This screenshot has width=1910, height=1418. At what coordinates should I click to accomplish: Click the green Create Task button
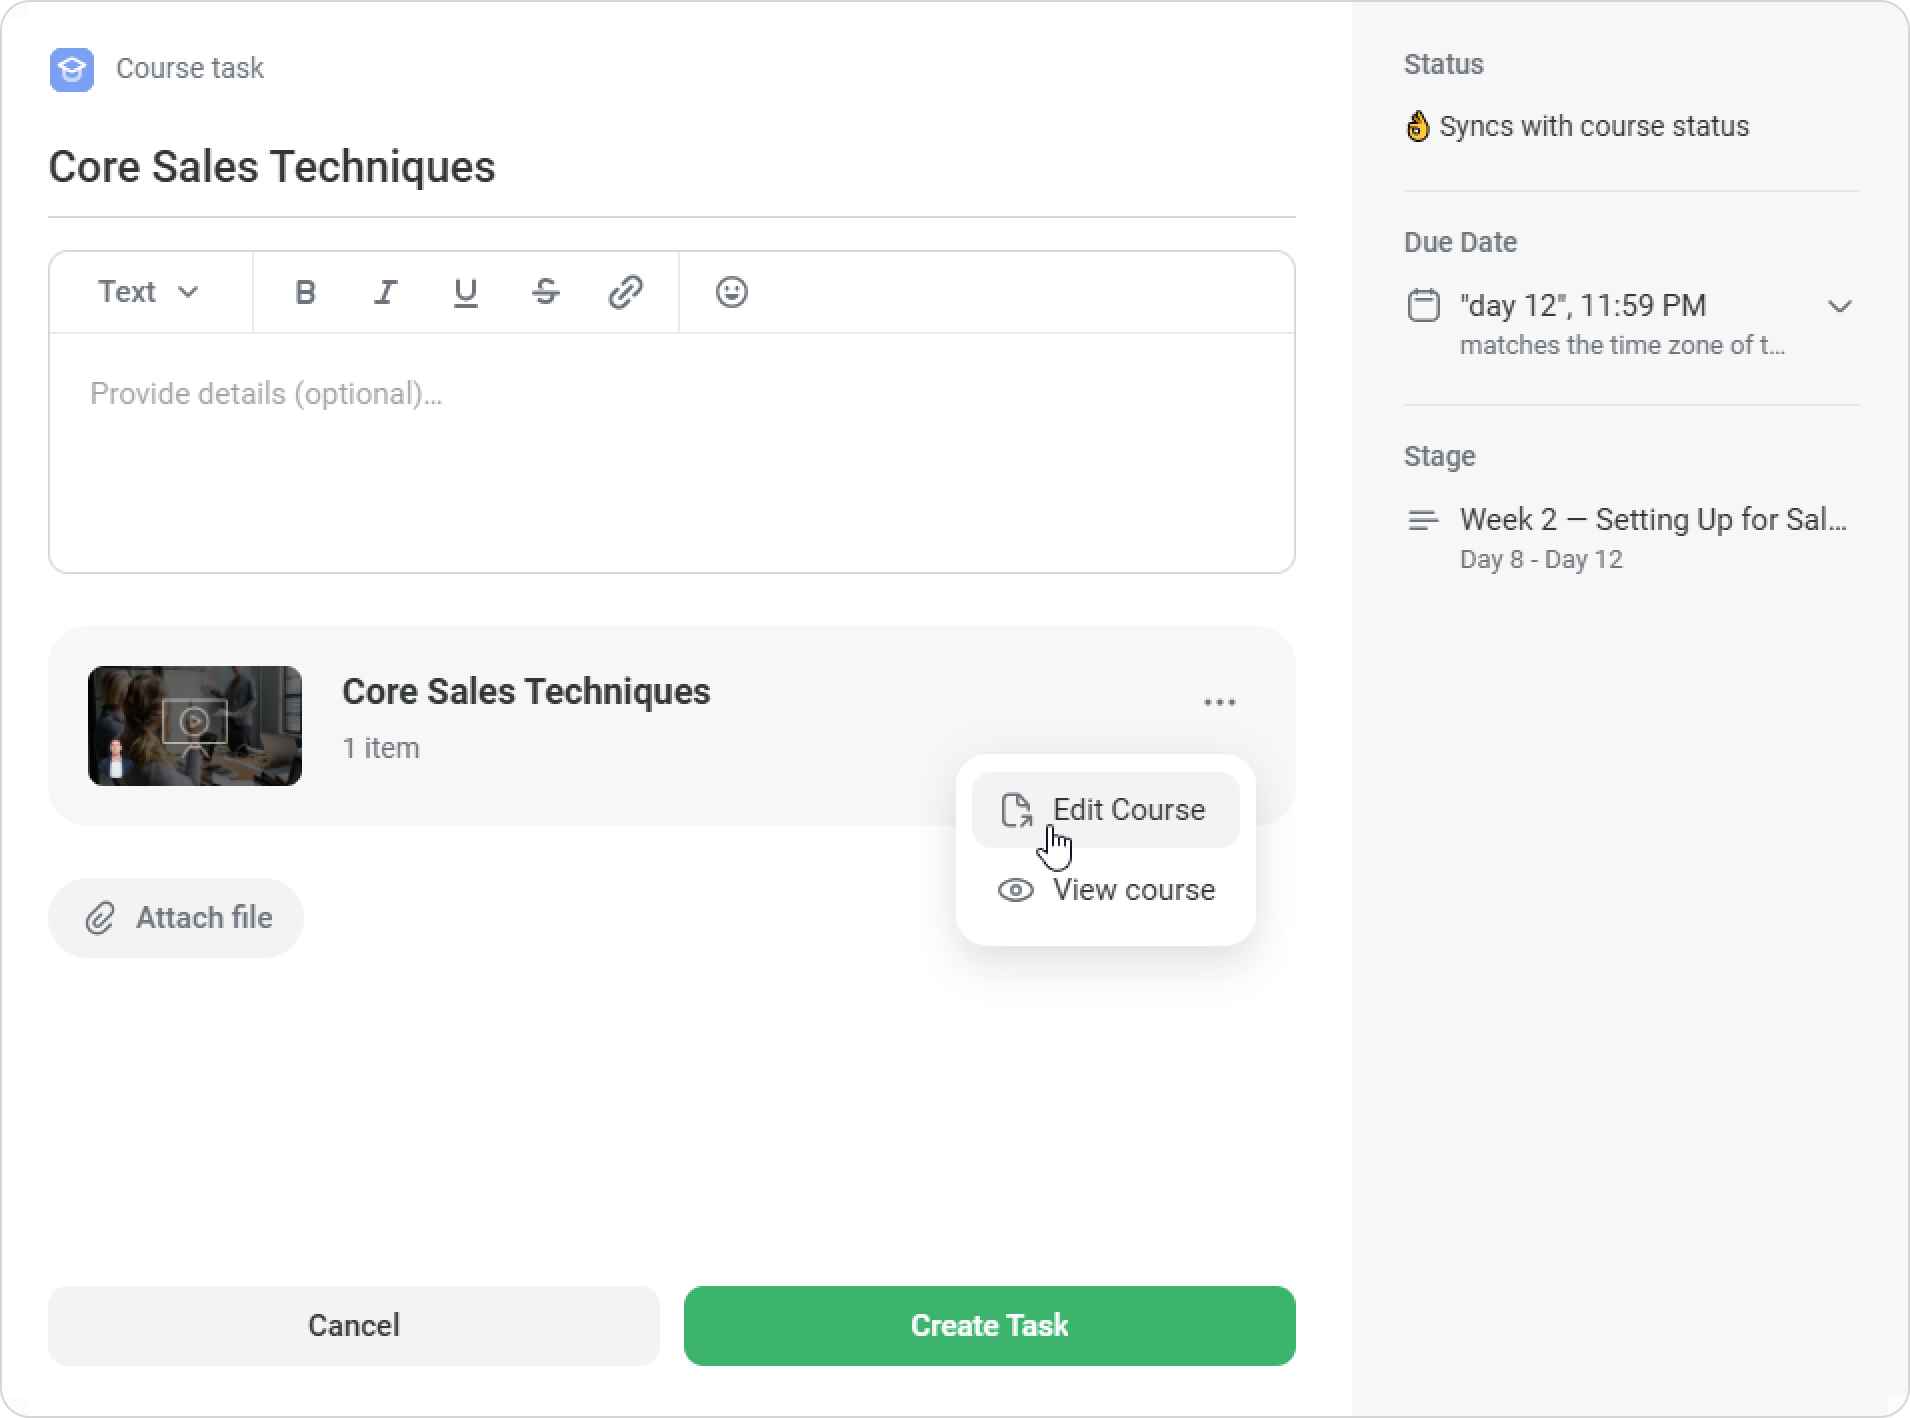point(989,1325)
